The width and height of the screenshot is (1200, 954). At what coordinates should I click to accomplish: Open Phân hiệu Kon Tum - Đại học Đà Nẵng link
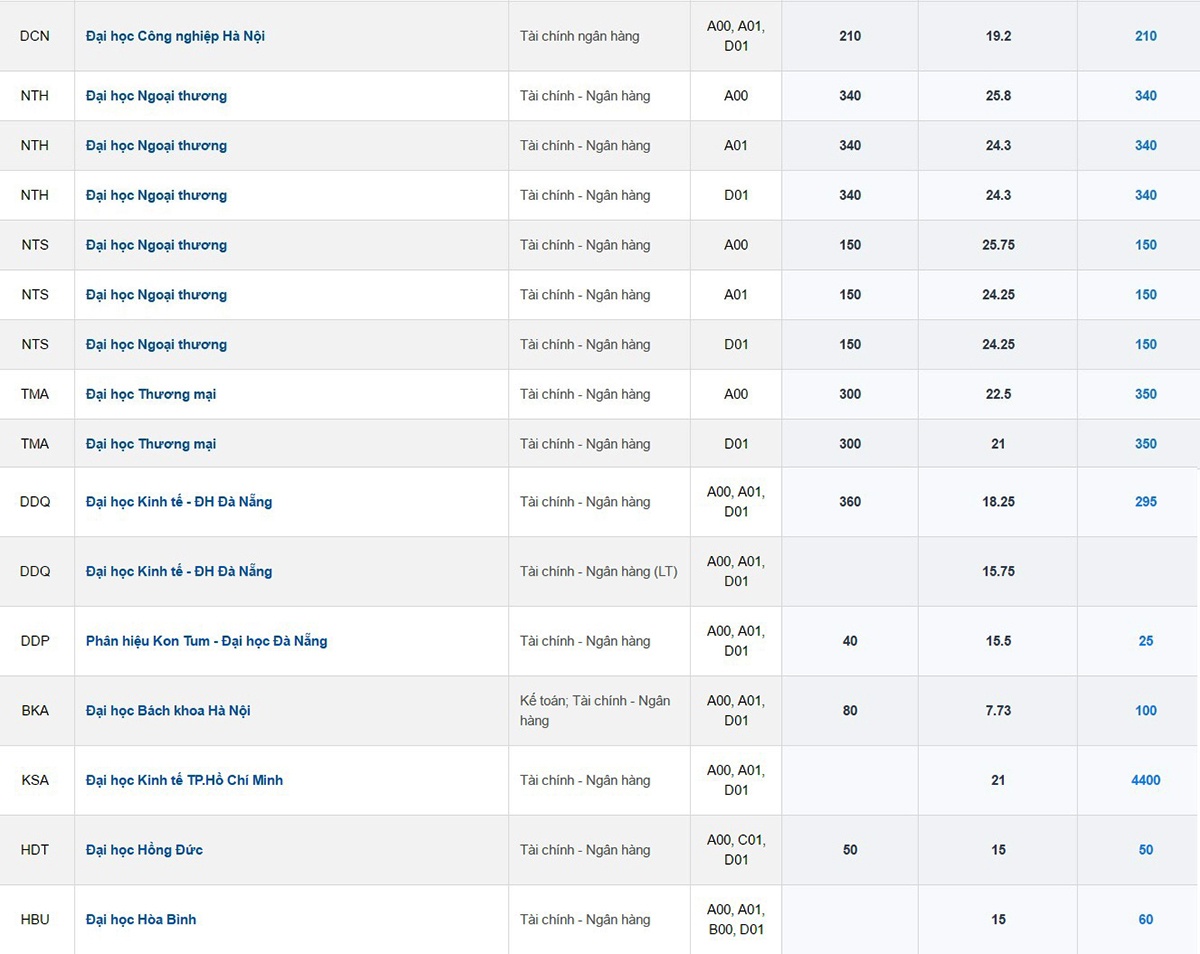coord(206,641)
